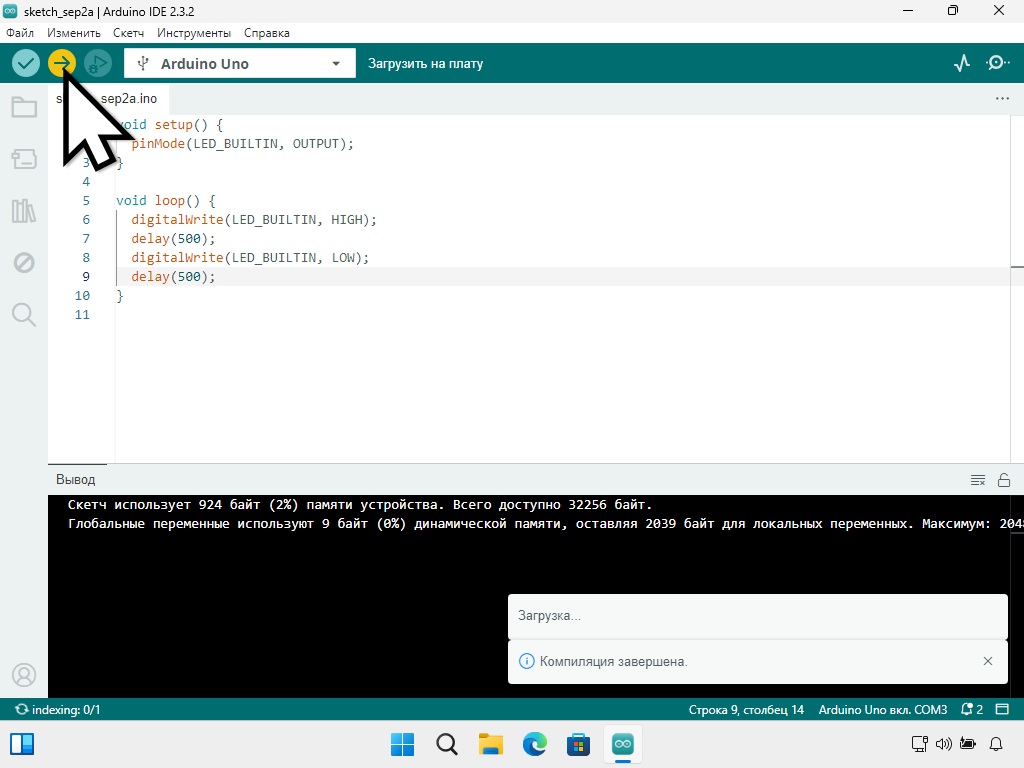Click 'pinMode(LED_BUILTIN, OUTPUT);' code line
This screenshot has width=1024, height=768.
242,144
